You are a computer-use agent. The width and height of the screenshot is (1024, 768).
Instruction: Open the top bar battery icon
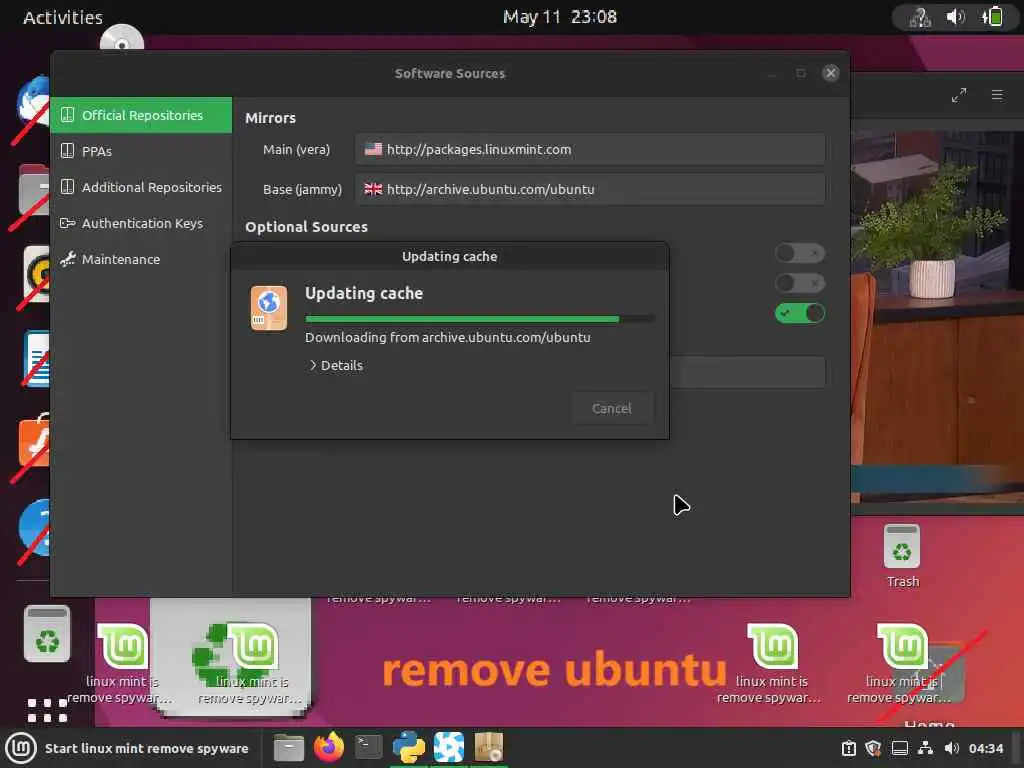993,16
